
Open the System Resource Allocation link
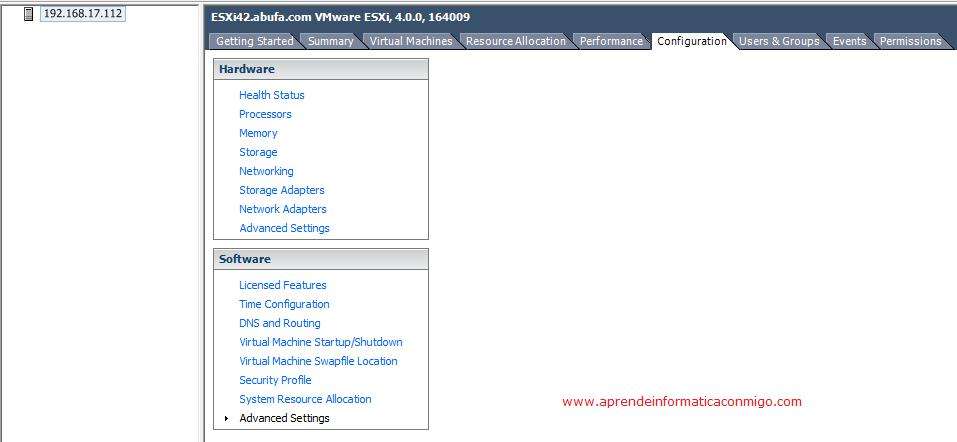pos(305,399)
